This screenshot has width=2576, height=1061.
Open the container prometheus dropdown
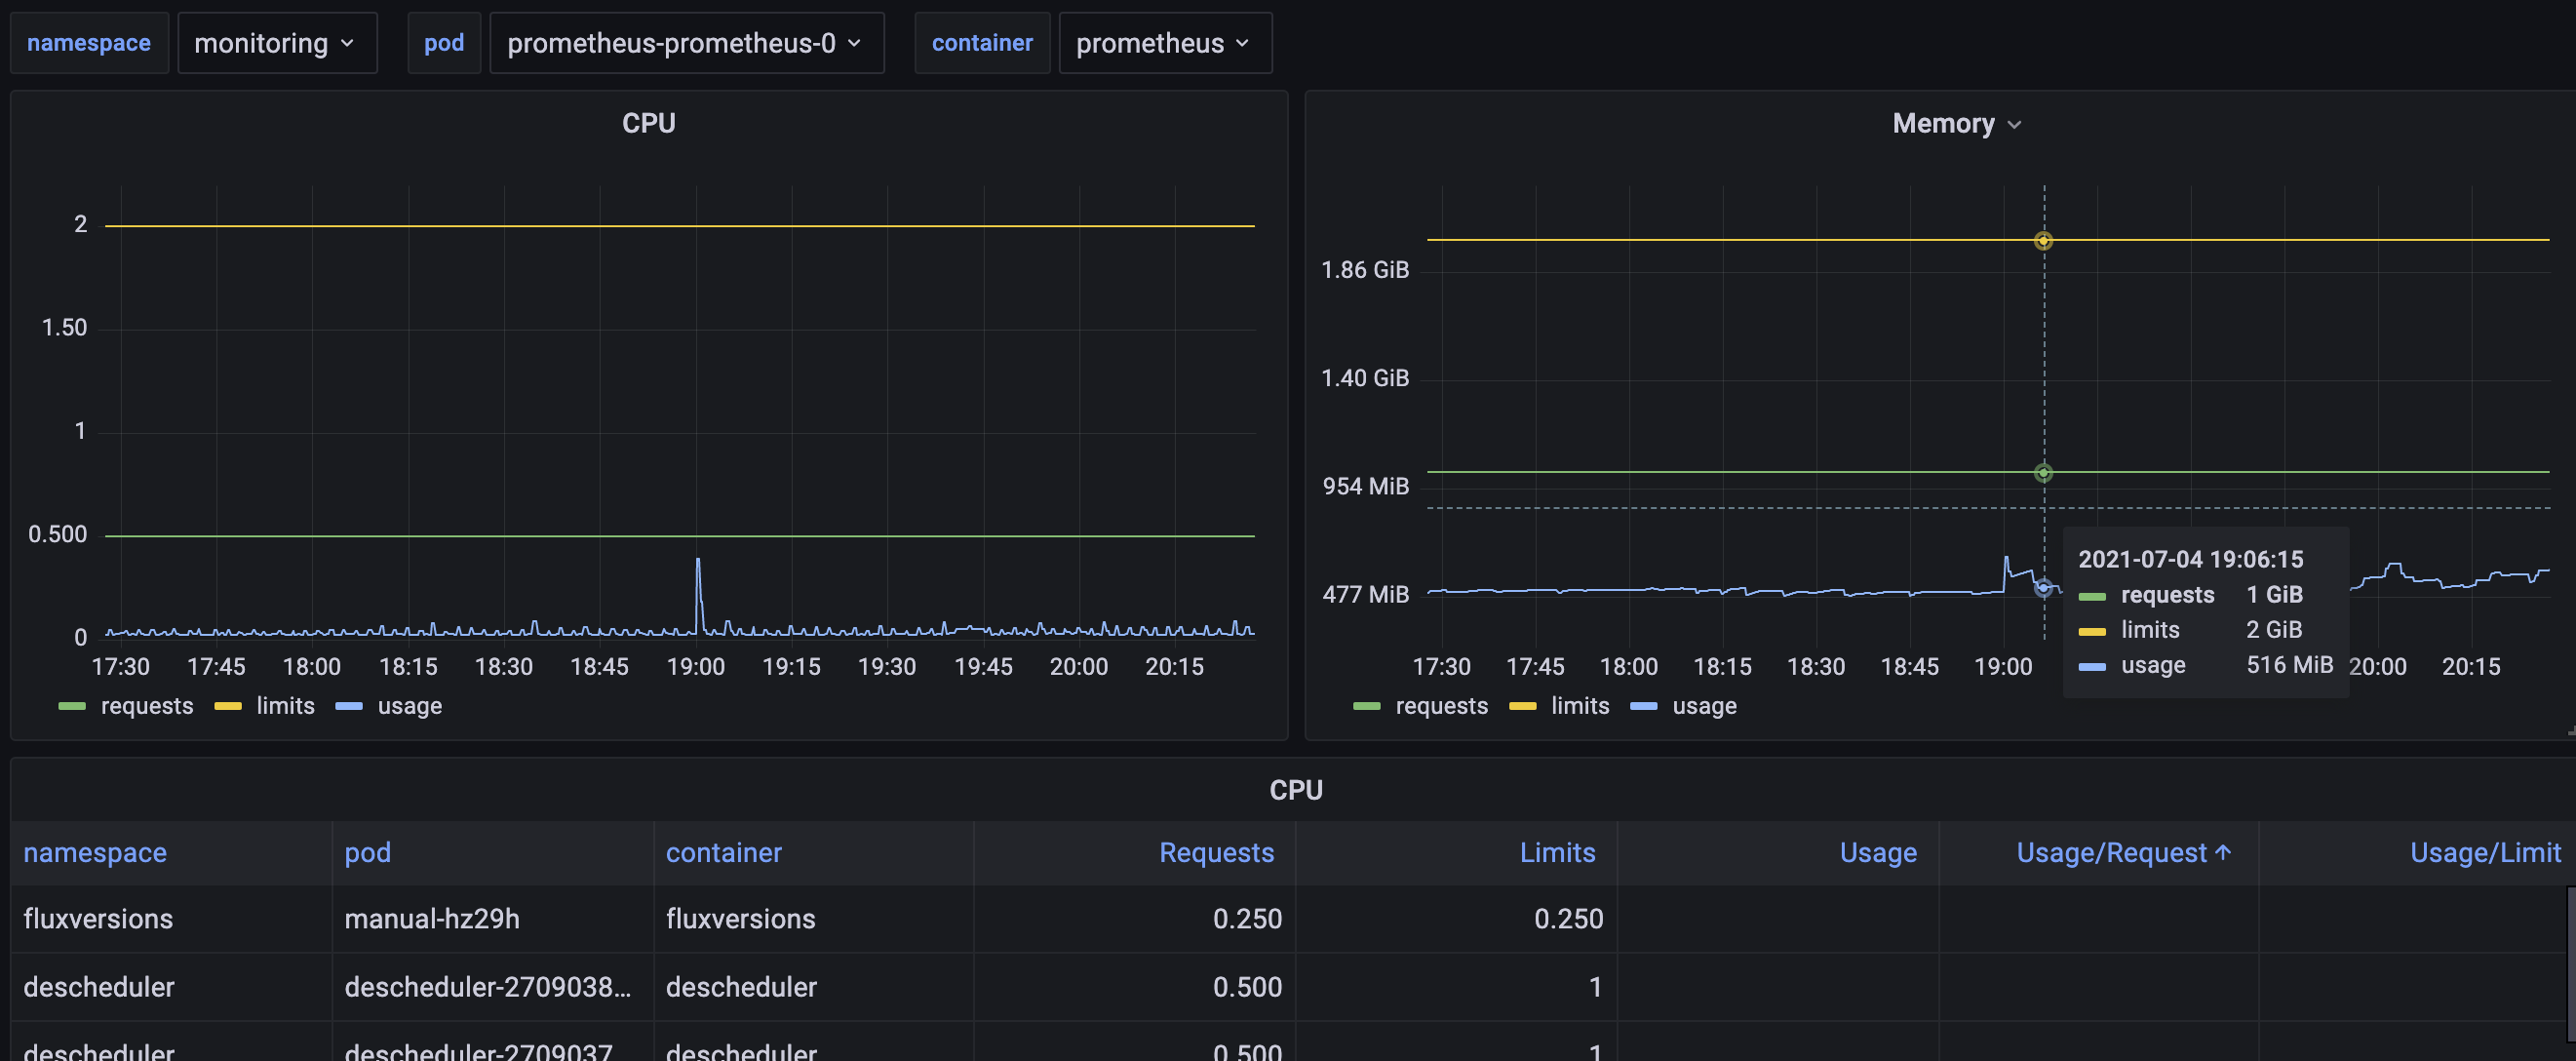pyautogui.click(x=1164, y=43)
